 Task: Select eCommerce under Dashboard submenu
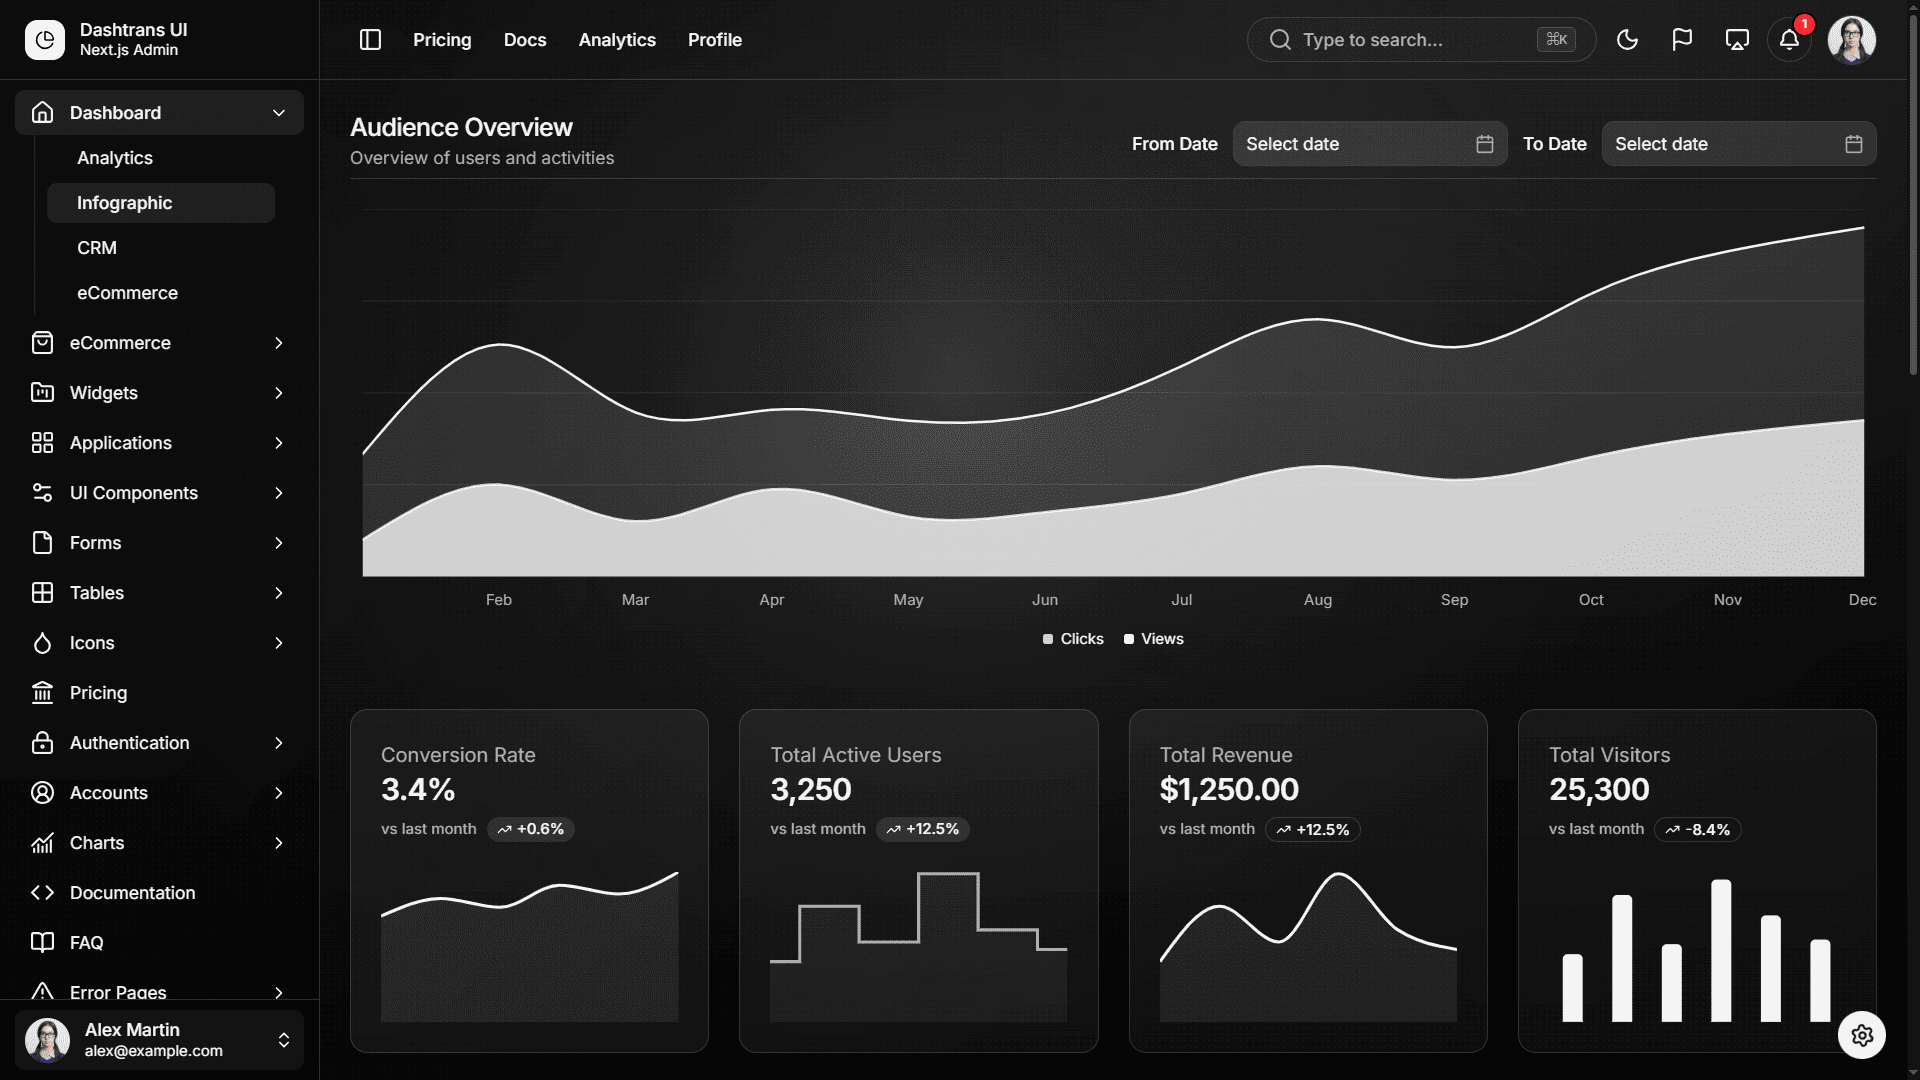161,293
